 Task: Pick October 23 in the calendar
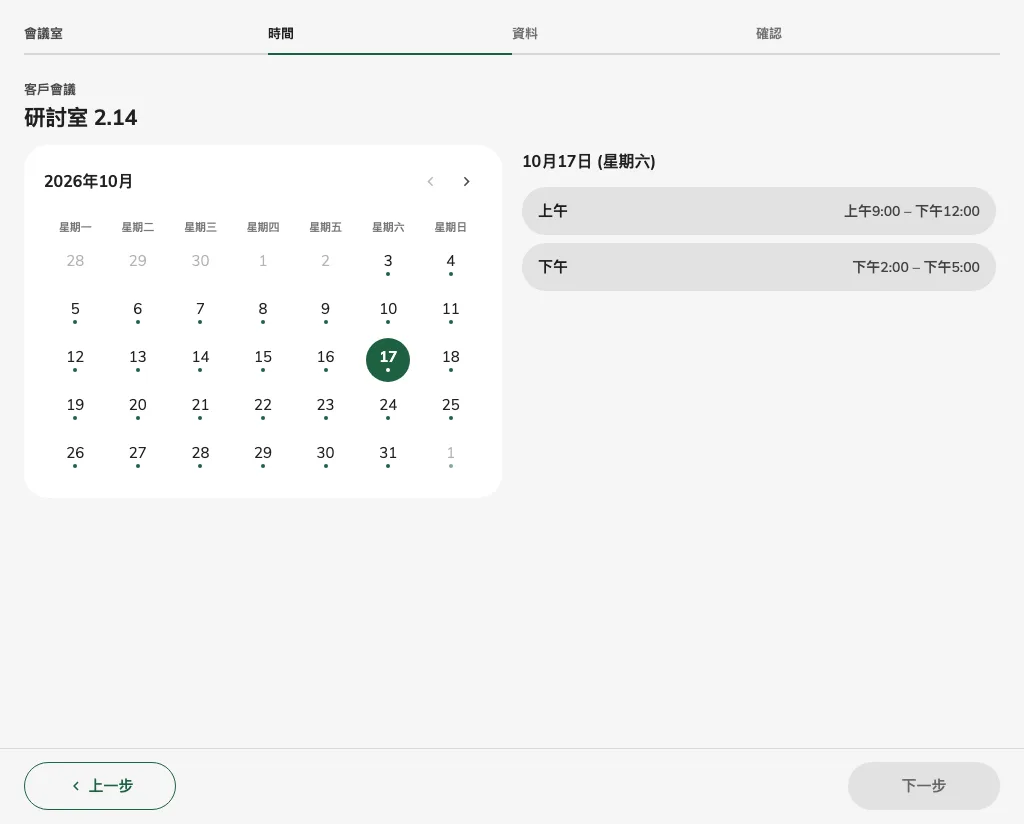[325, 407]
